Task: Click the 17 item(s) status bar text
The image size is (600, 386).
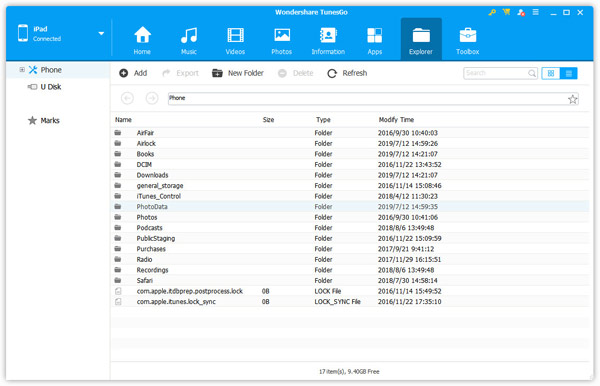Action: (349, 371)
